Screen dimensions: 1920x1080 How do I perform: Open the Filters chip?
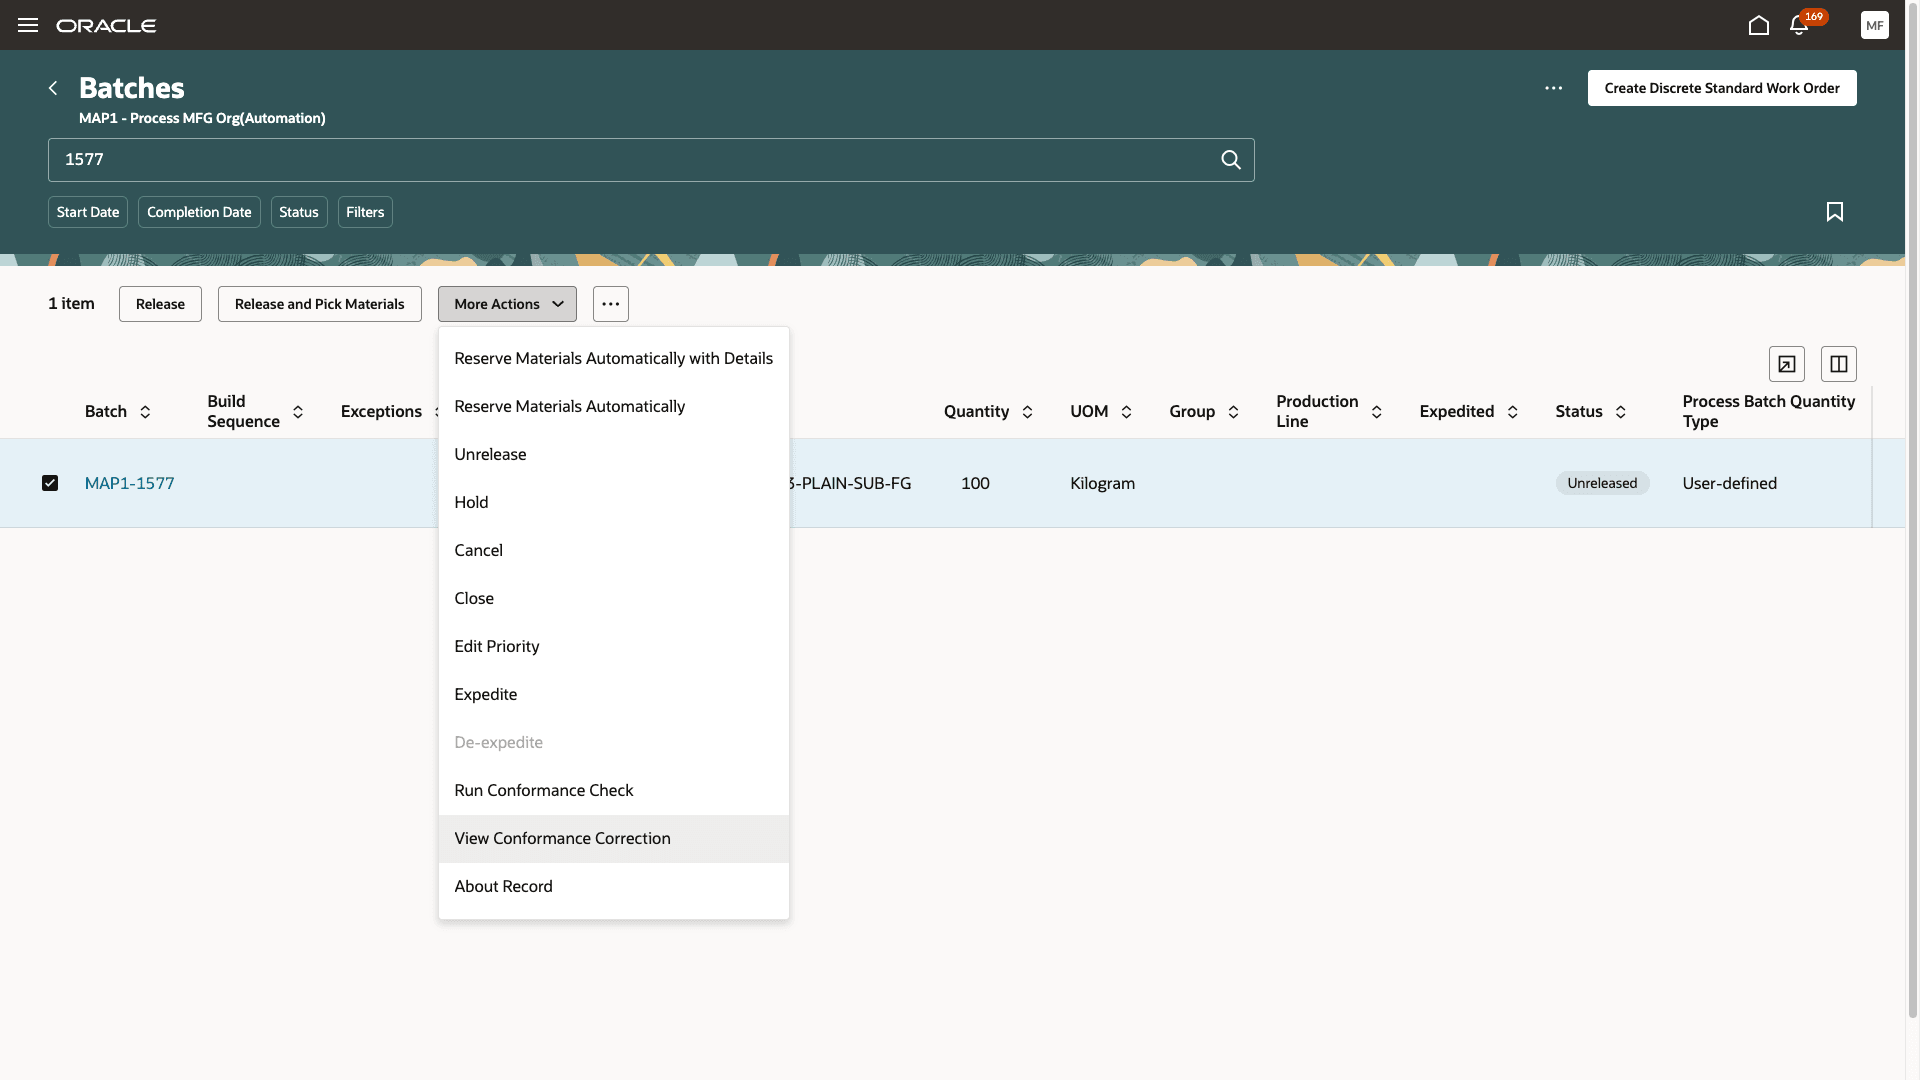pyautogui.click(x=365, y=212)
